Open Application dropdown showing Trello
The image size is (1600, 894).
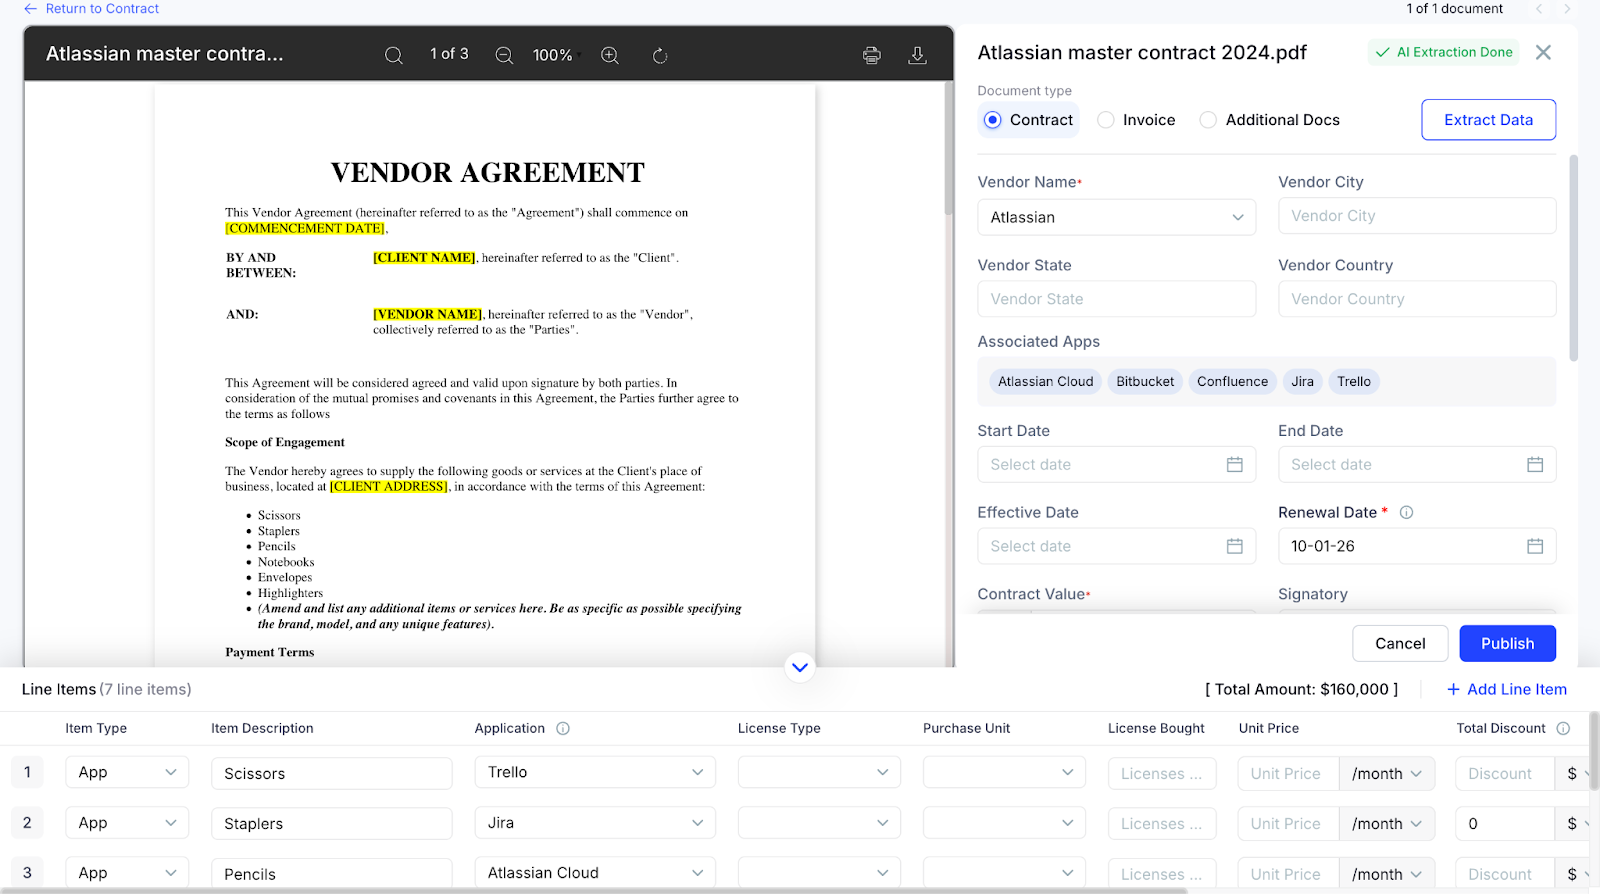coord(595,772)
